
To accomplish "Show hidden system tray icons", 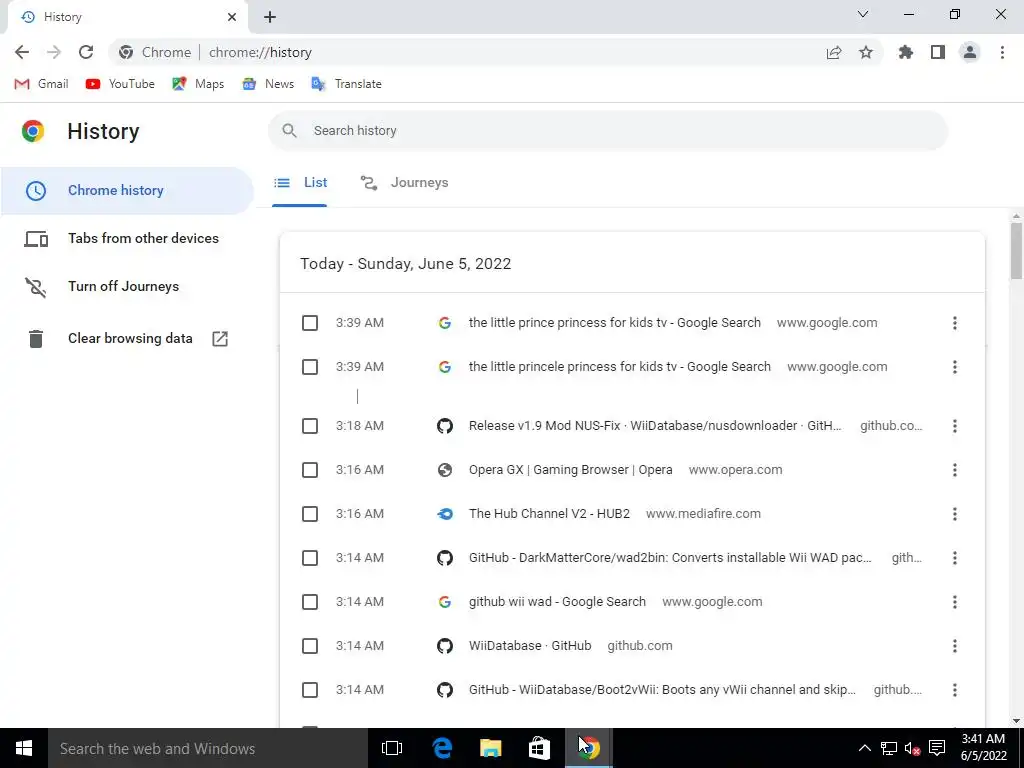I will pos(864,748).
